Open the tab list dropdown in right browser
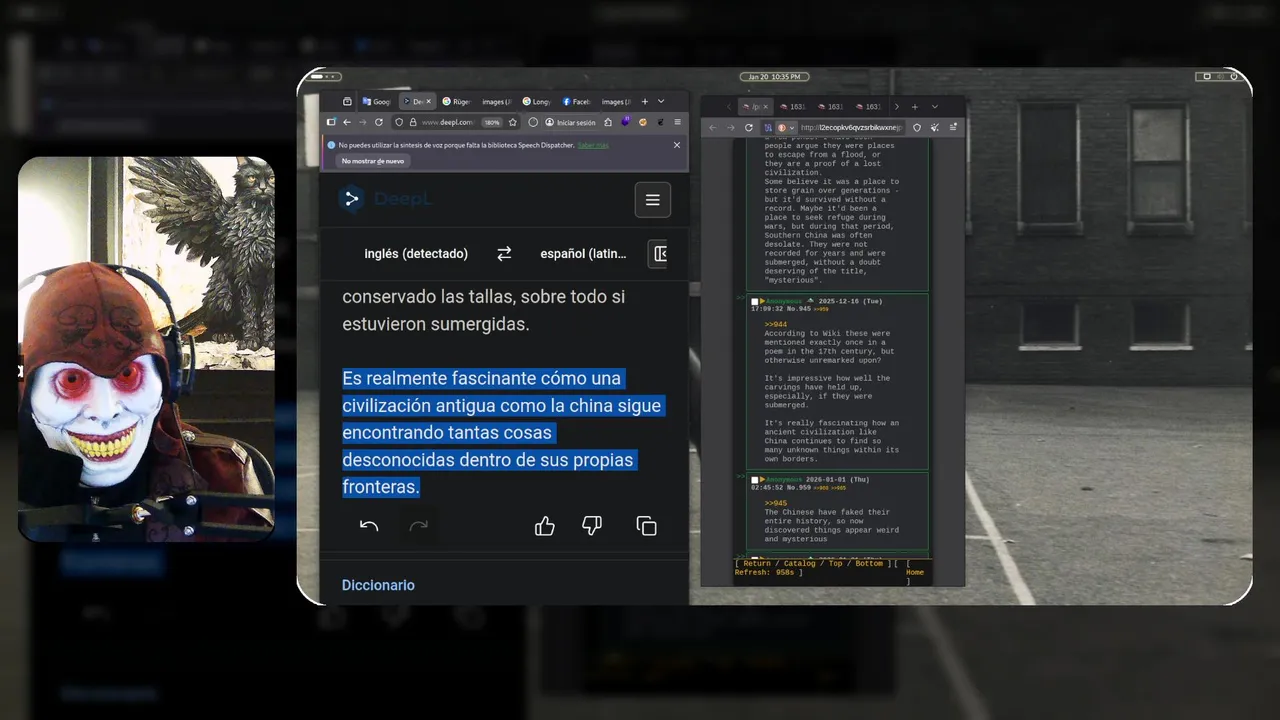The width and height of the screenshot is (1280, 720). click(x=935, y=107)
